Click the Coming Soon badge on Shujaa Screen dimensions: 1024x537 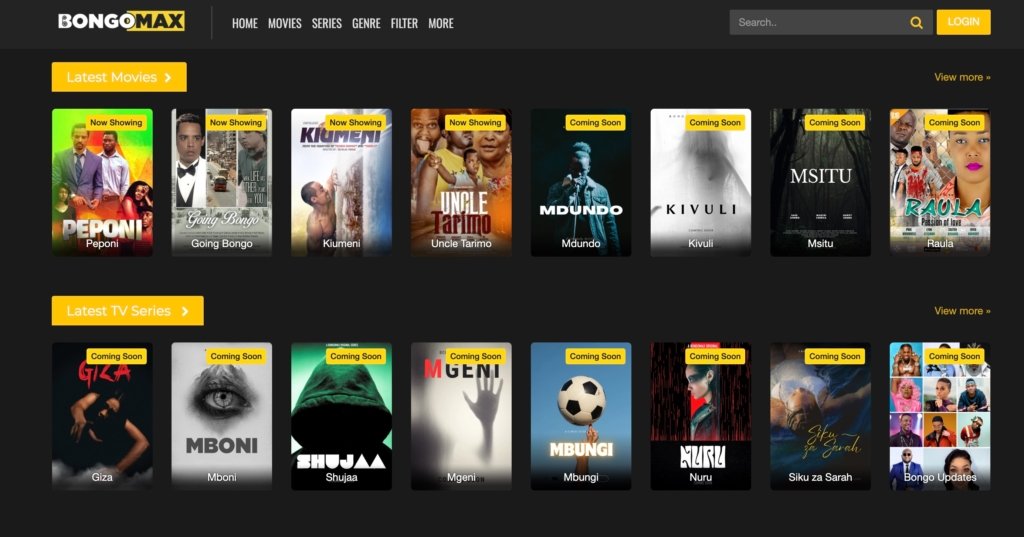[355, 356]
